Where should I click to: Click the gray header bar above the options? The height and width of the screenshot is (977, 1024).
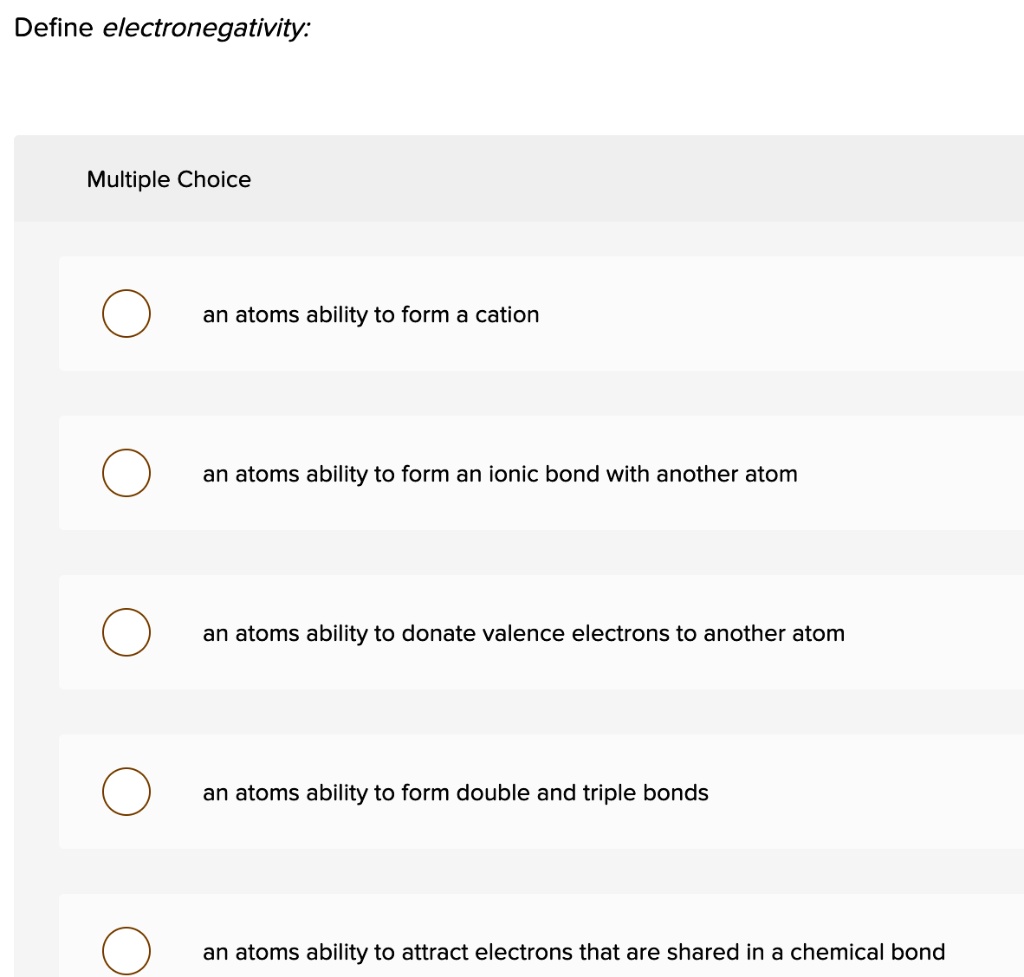coord(600,178)
